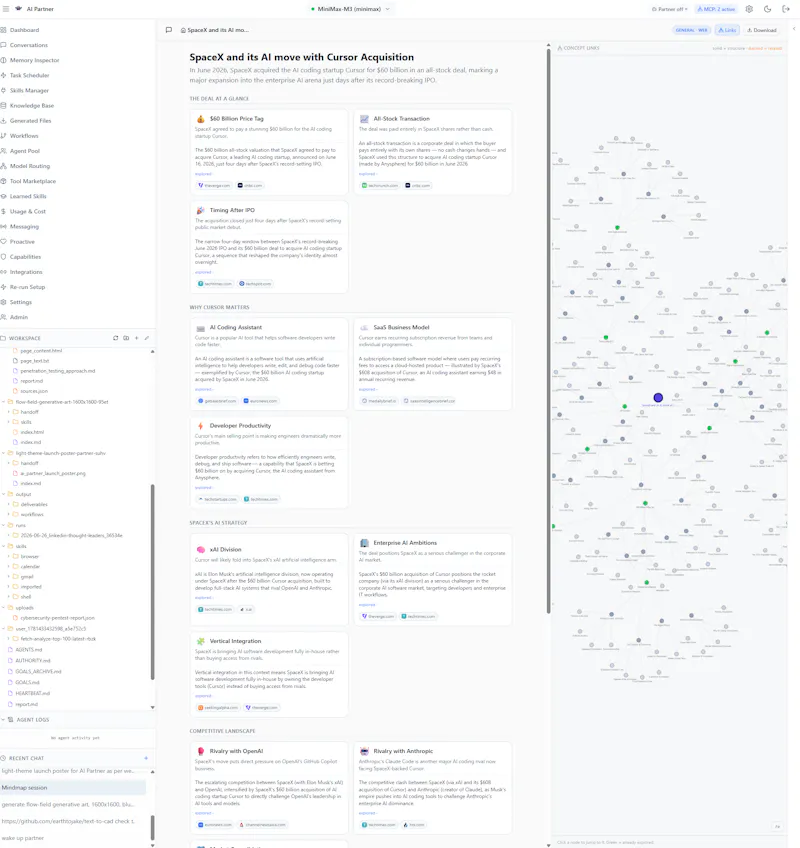Open Integrations in the sidebar
Image resolution: width=800 pixels, height=848 pixels.
(x=26, y=272)
